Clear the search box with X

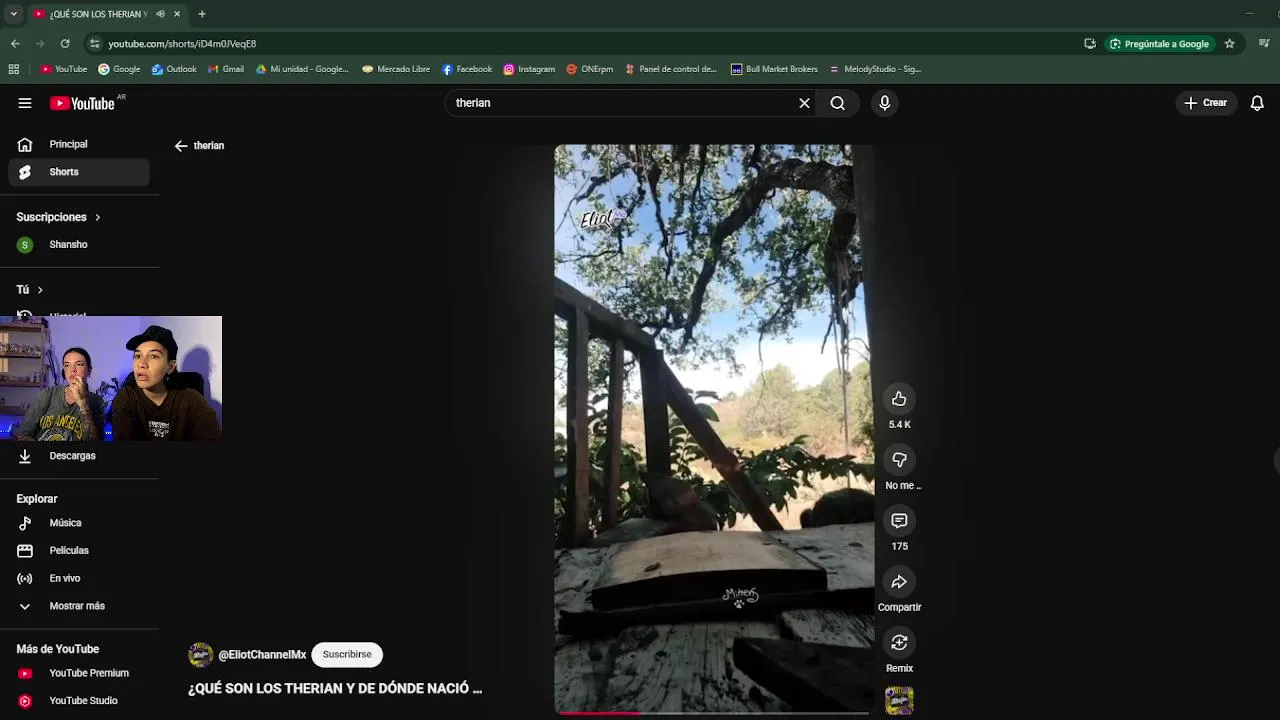[804, 103]
